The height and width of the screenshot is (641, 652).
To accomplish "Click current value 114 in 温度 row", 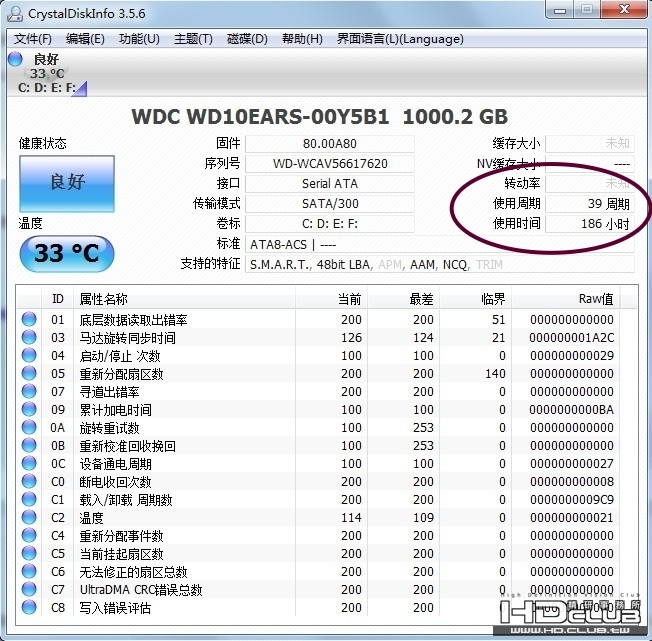I will pos(351,518).
